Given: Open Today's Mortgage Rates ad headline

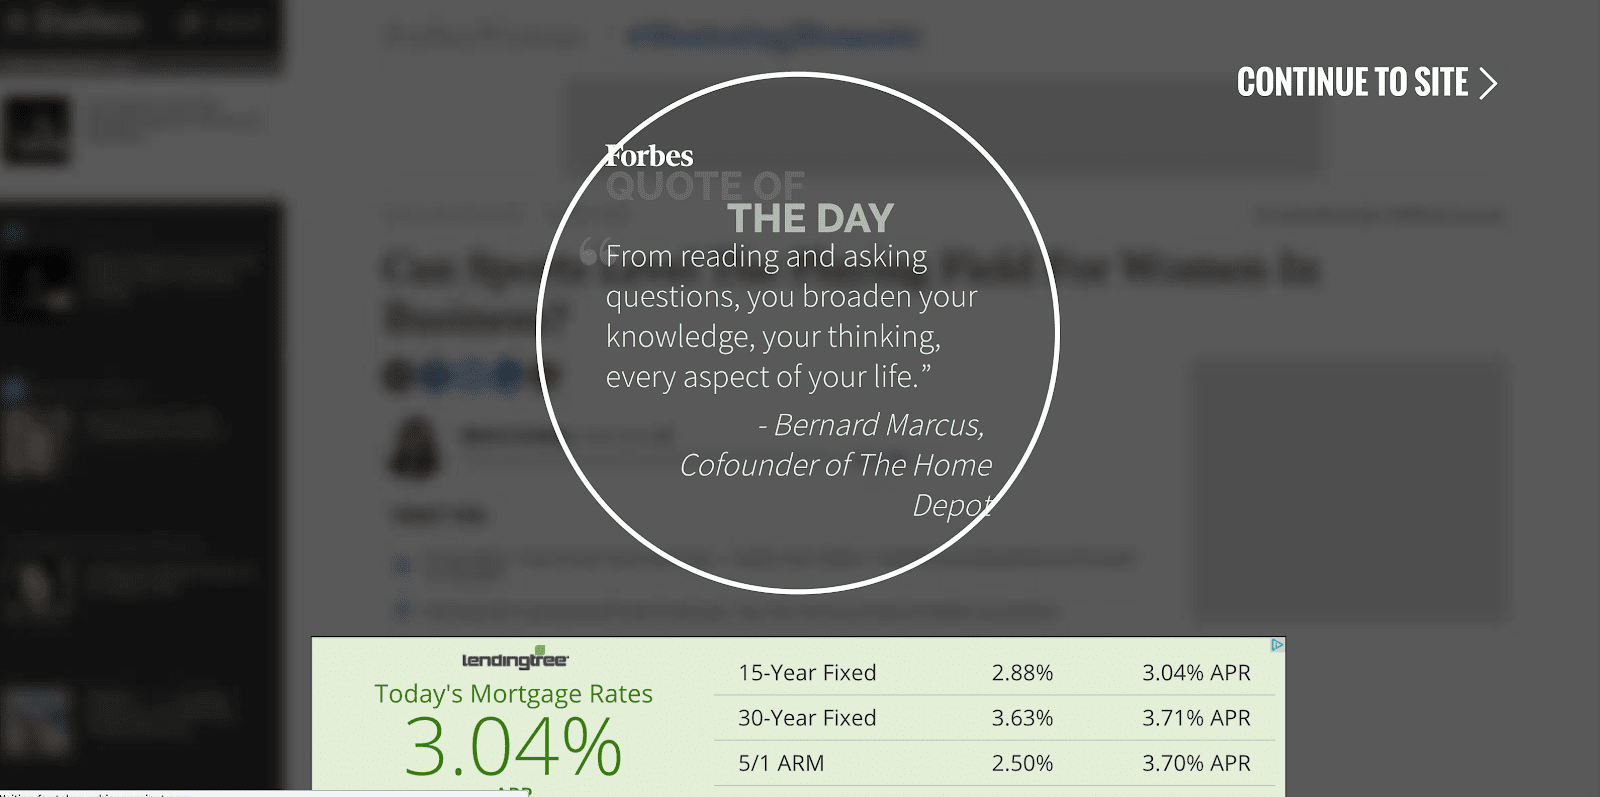Looking at the screenshot, I should 513,693.
